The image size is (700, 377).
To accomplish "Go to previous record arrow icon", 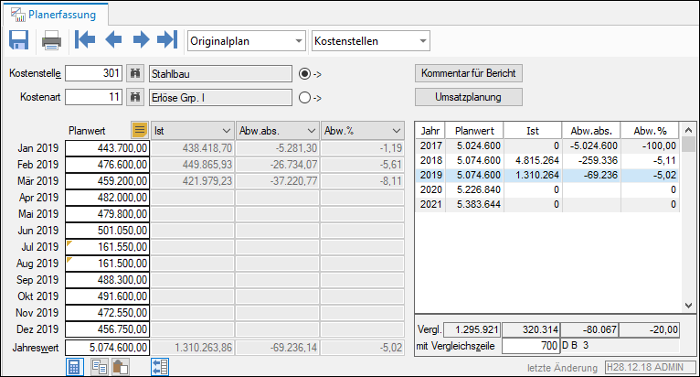I will coord(113,40).
